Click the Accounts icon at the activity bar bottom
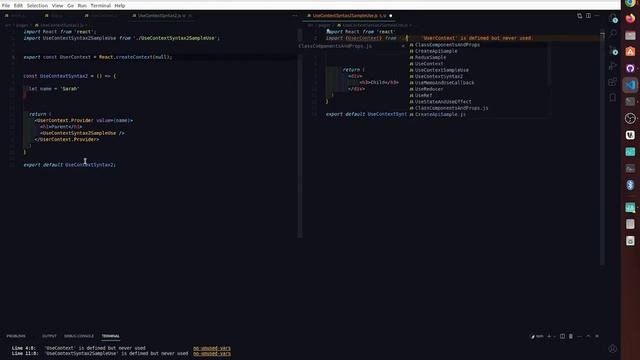640x360 pixels. [613, 349]
